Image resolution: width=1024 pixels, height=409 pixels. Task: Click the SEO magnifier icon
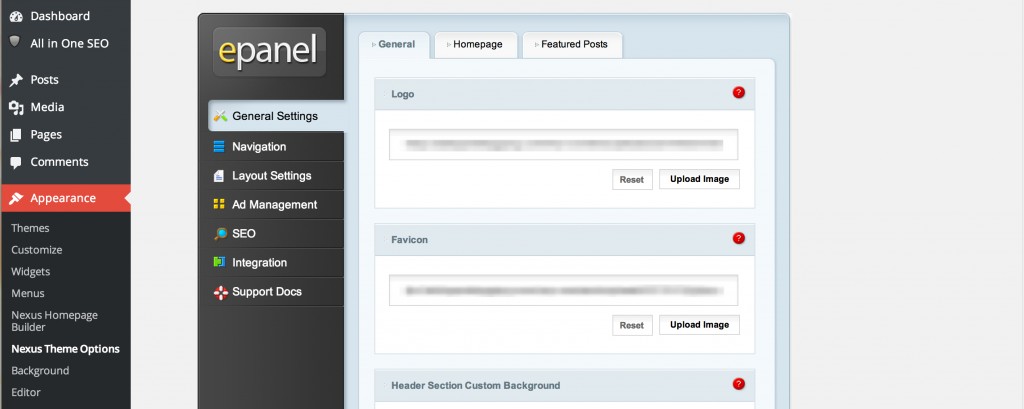tap(220, 234)
